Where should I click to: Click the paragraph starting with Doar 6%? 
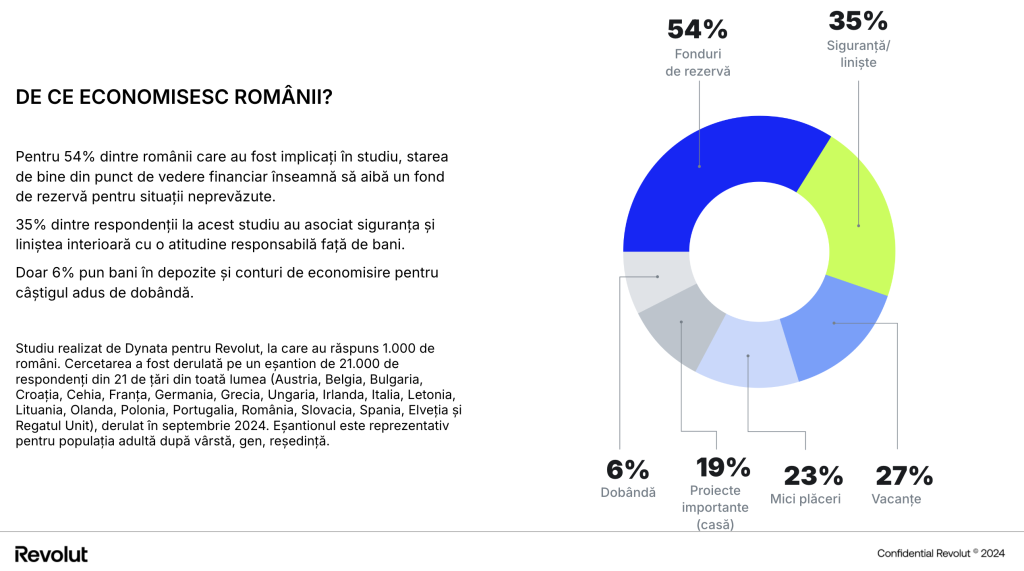pos(227,282)
